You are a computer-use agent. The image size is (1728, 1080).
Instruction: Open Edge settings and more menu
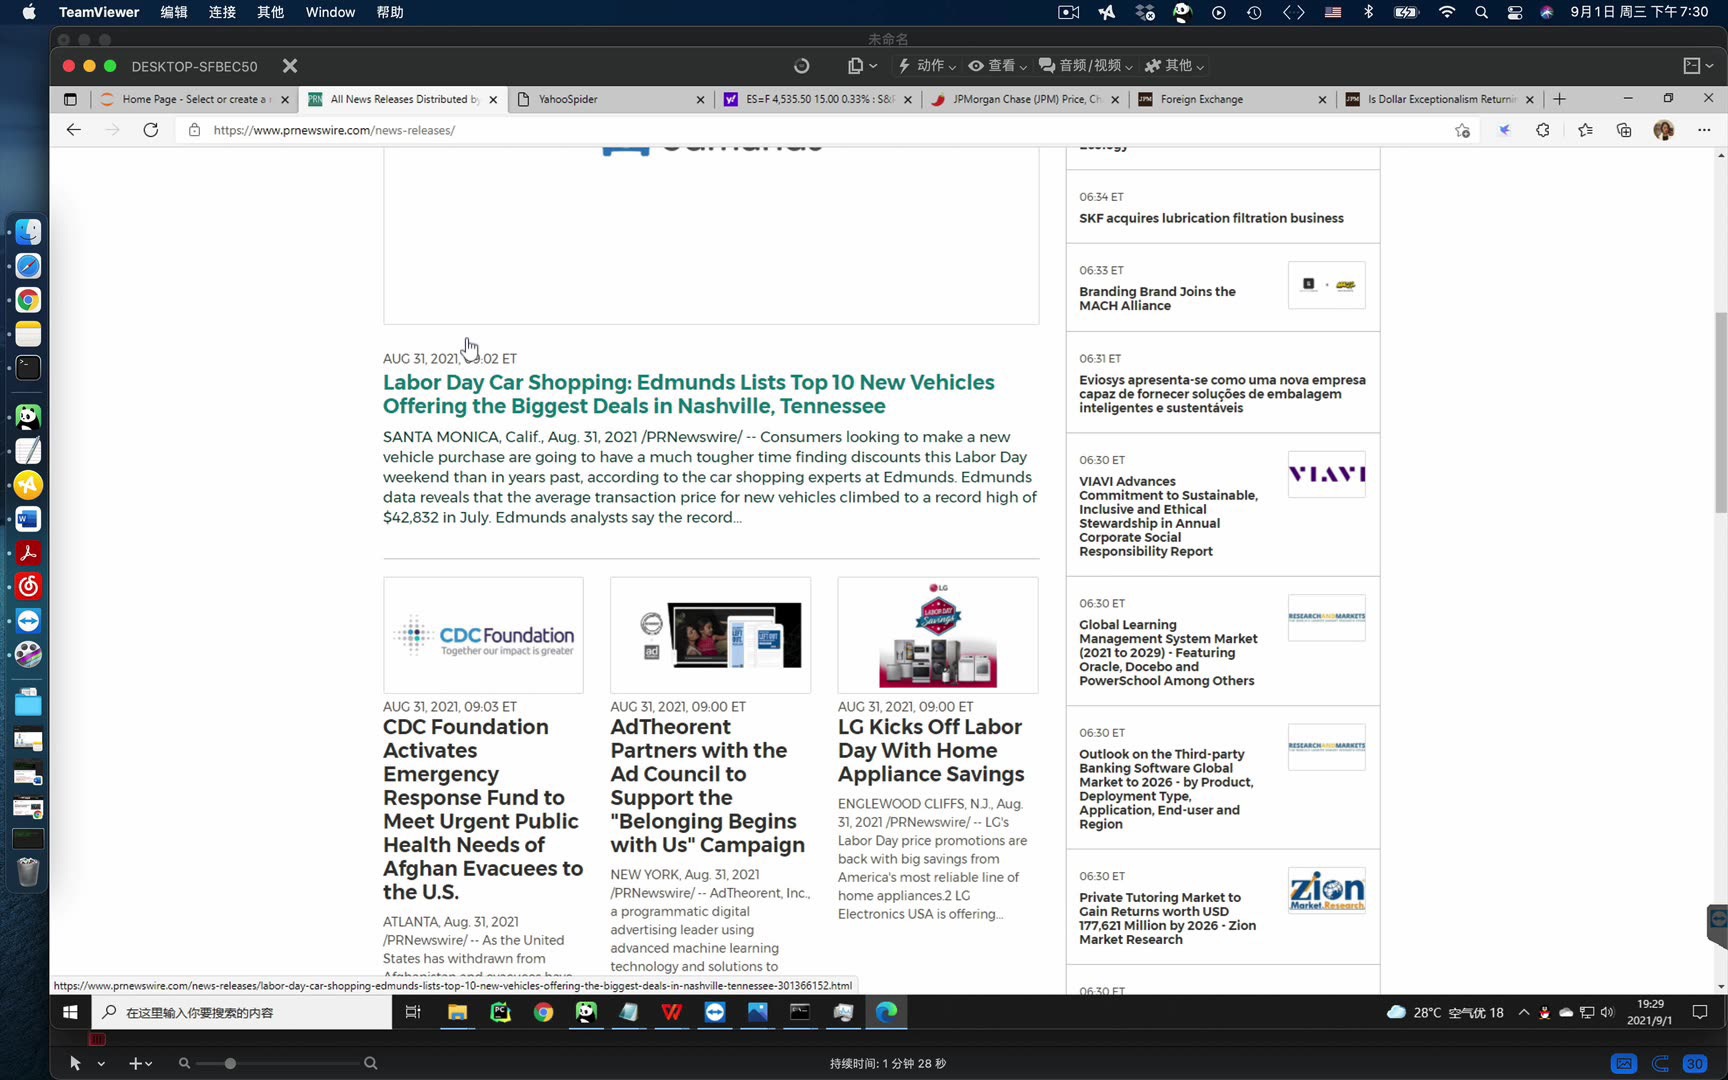(x=1704, y=130)
